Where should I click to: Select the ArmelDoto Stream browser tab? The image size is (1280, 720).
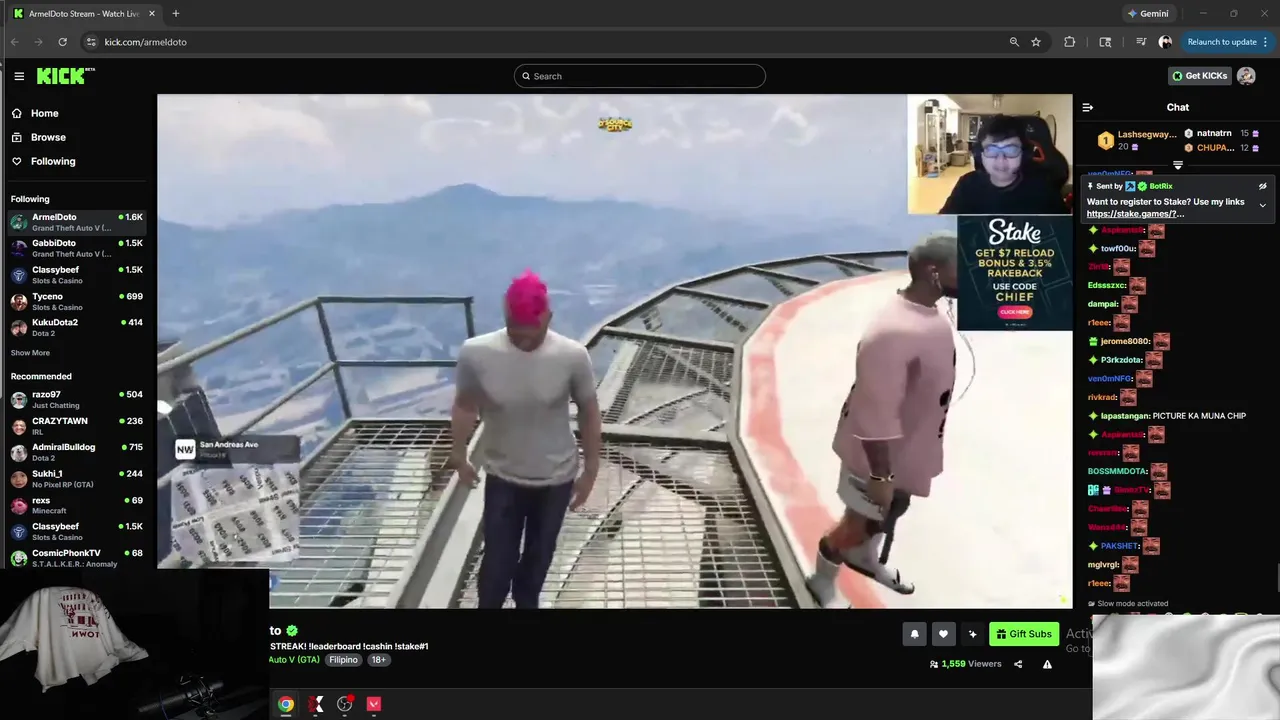pyautogui.click(x=84, y=14)
